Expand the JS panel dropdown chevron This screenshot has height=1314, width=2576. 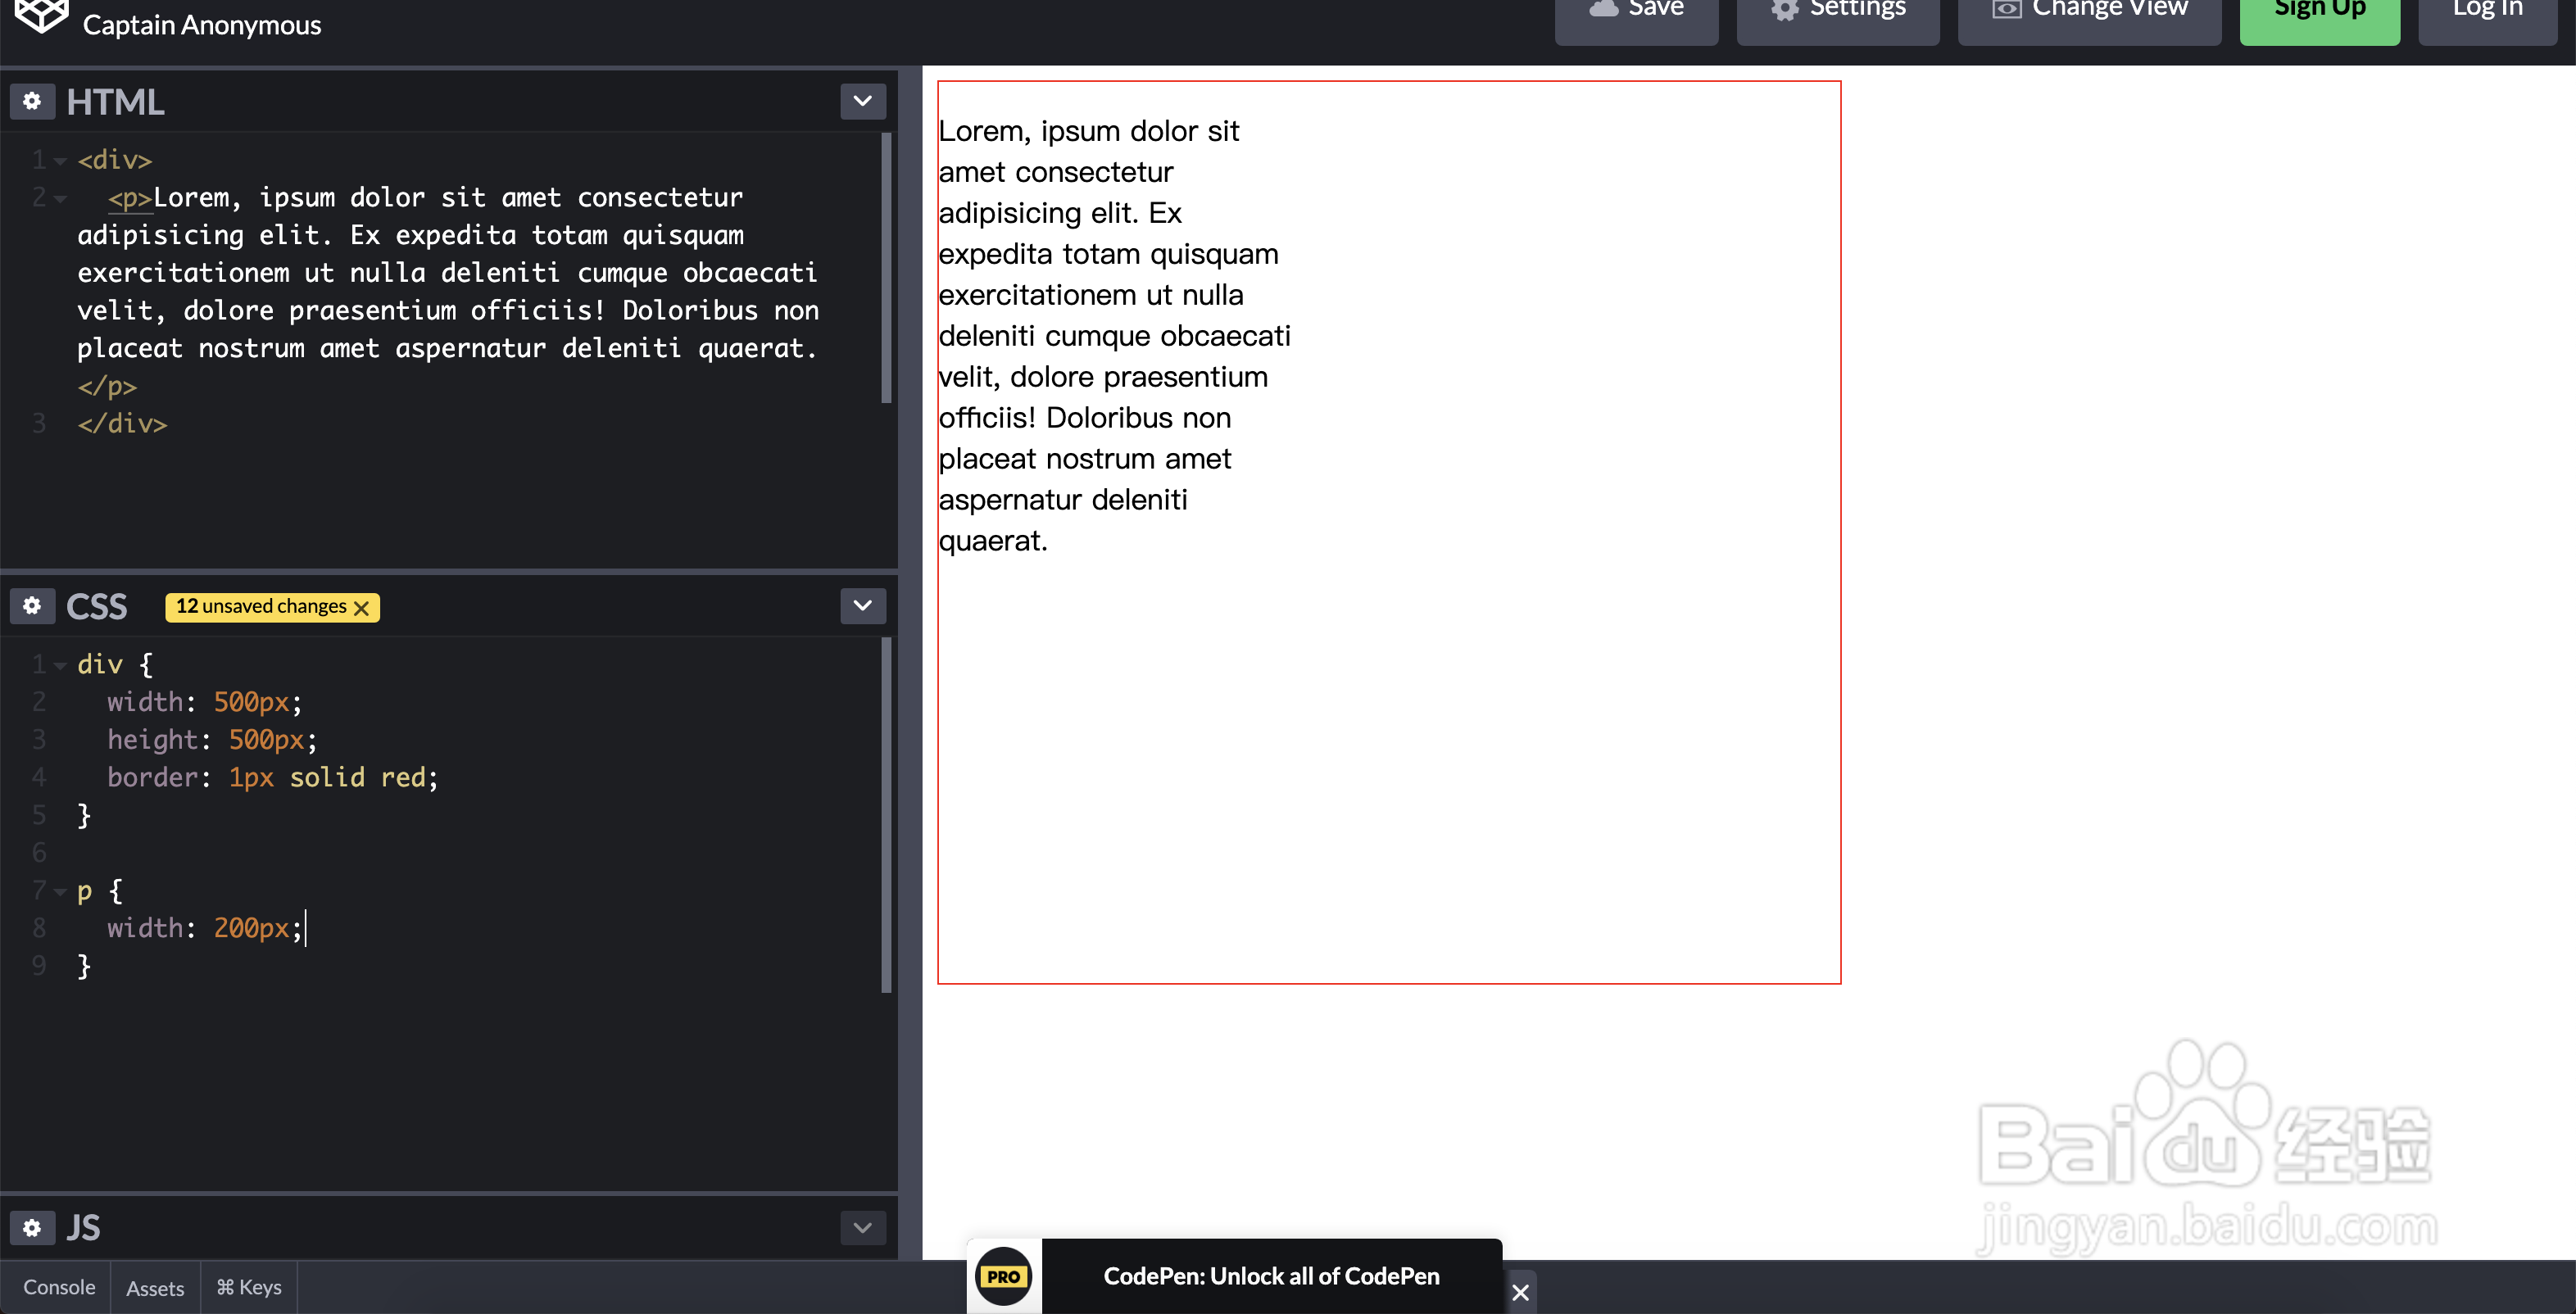[x=863, y=1227]
